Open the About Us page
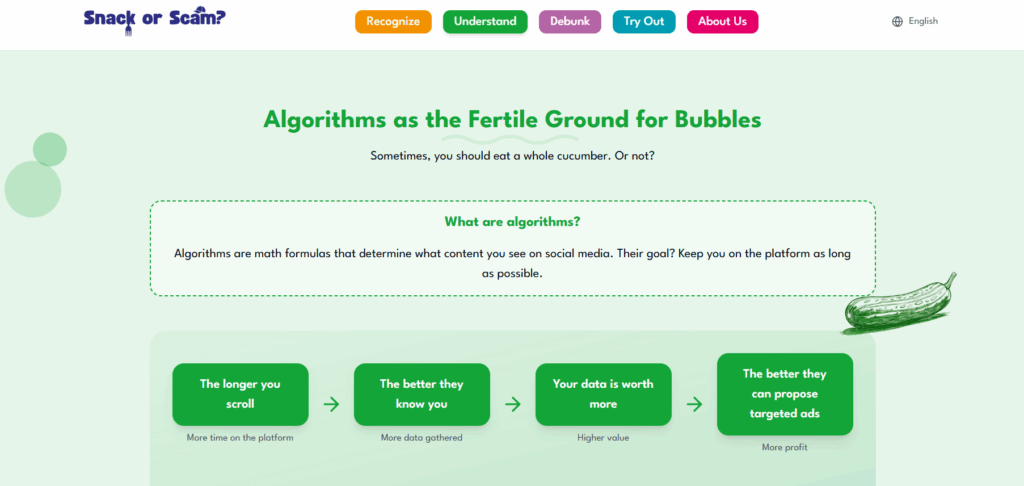Image resolution: width=1024 pixels, height=486 pixels. 722,22
